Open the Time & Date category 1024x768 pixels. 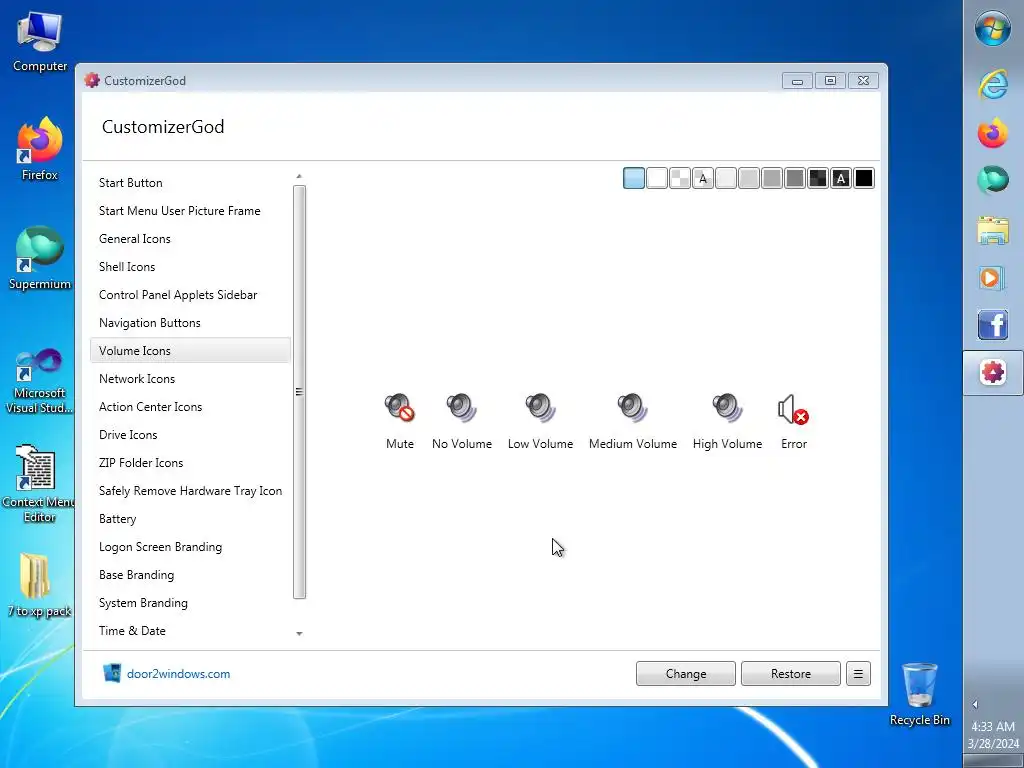(190, 632)
